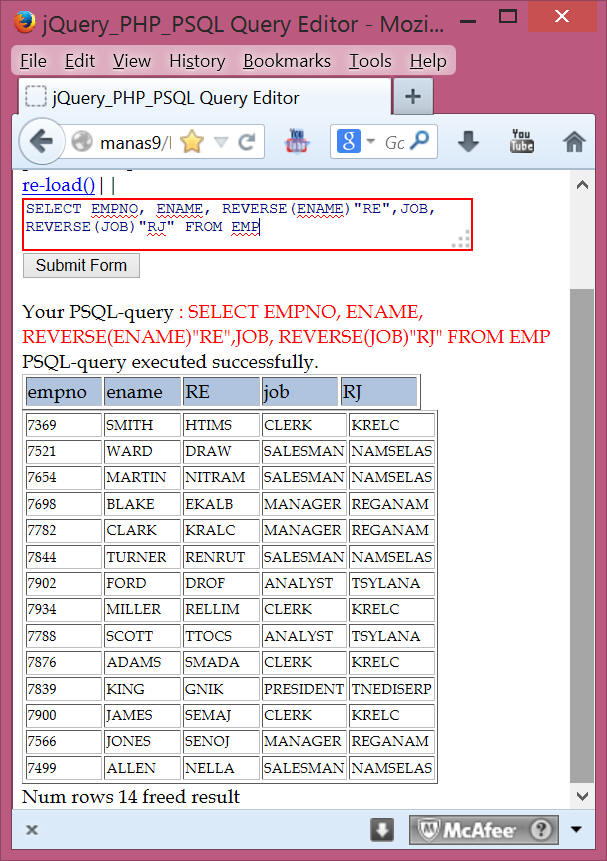Click the Firefox logo in title bar
Screen dimensions: 607x861
(24, 23)
